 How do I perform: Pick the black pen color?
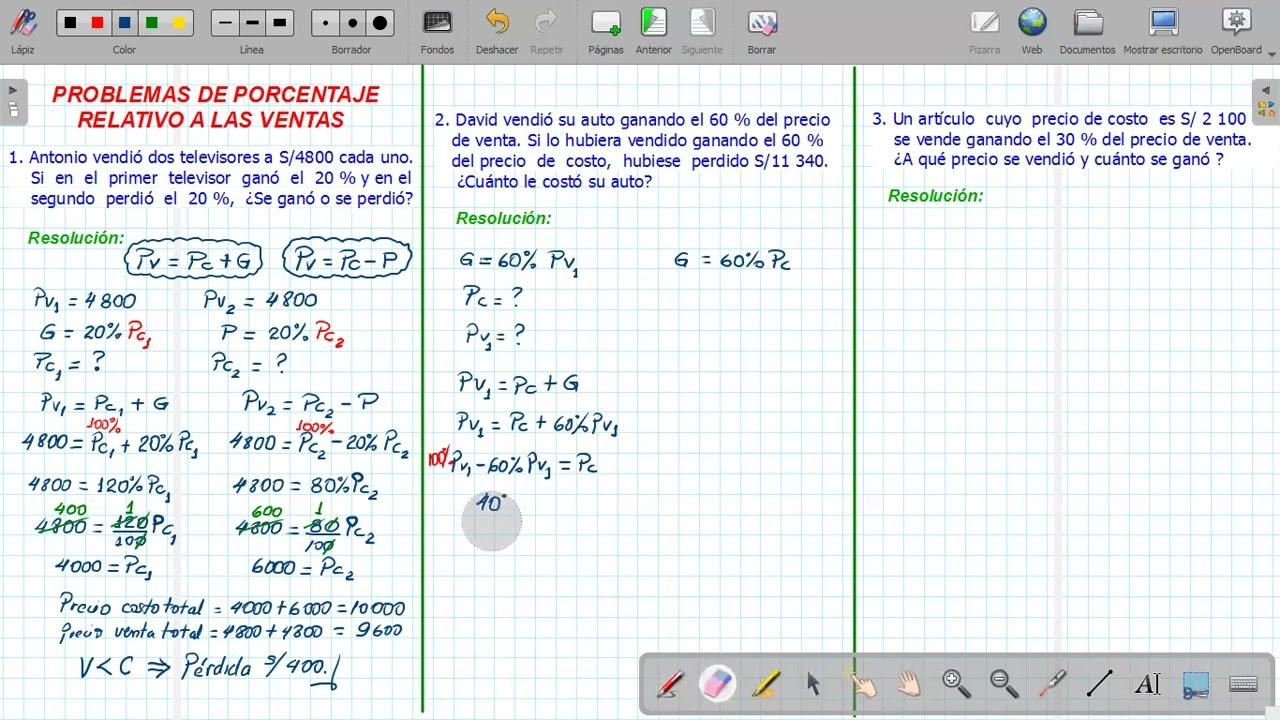click(70, 23)
